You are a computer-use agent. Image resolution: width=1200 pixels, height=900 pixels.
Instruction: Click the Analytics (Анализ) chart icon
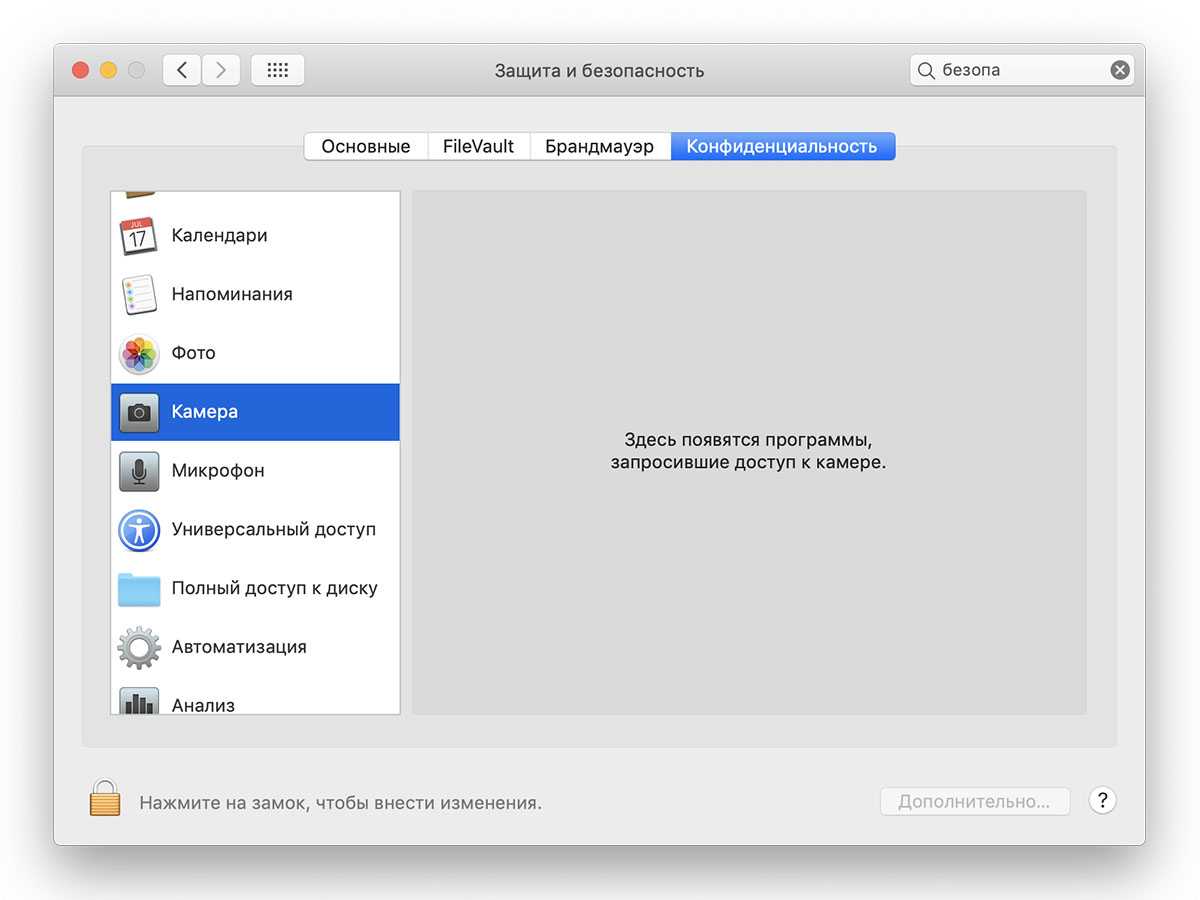point(138,701)
